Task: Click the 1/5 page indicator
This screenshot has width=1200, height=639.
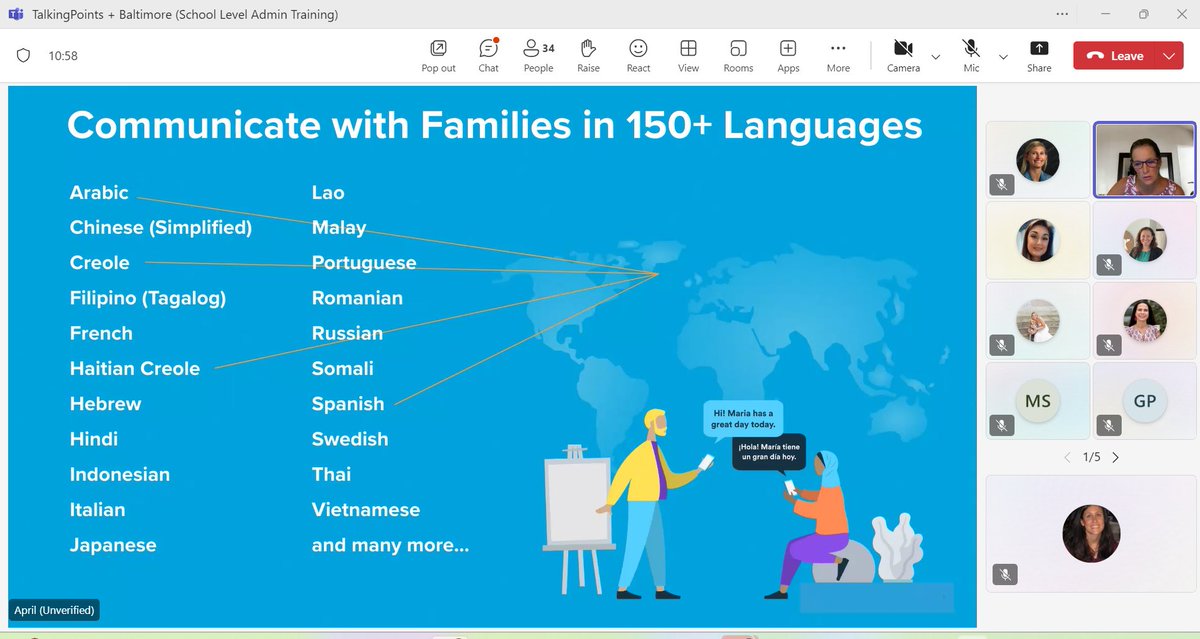Action: (1091, 457)
